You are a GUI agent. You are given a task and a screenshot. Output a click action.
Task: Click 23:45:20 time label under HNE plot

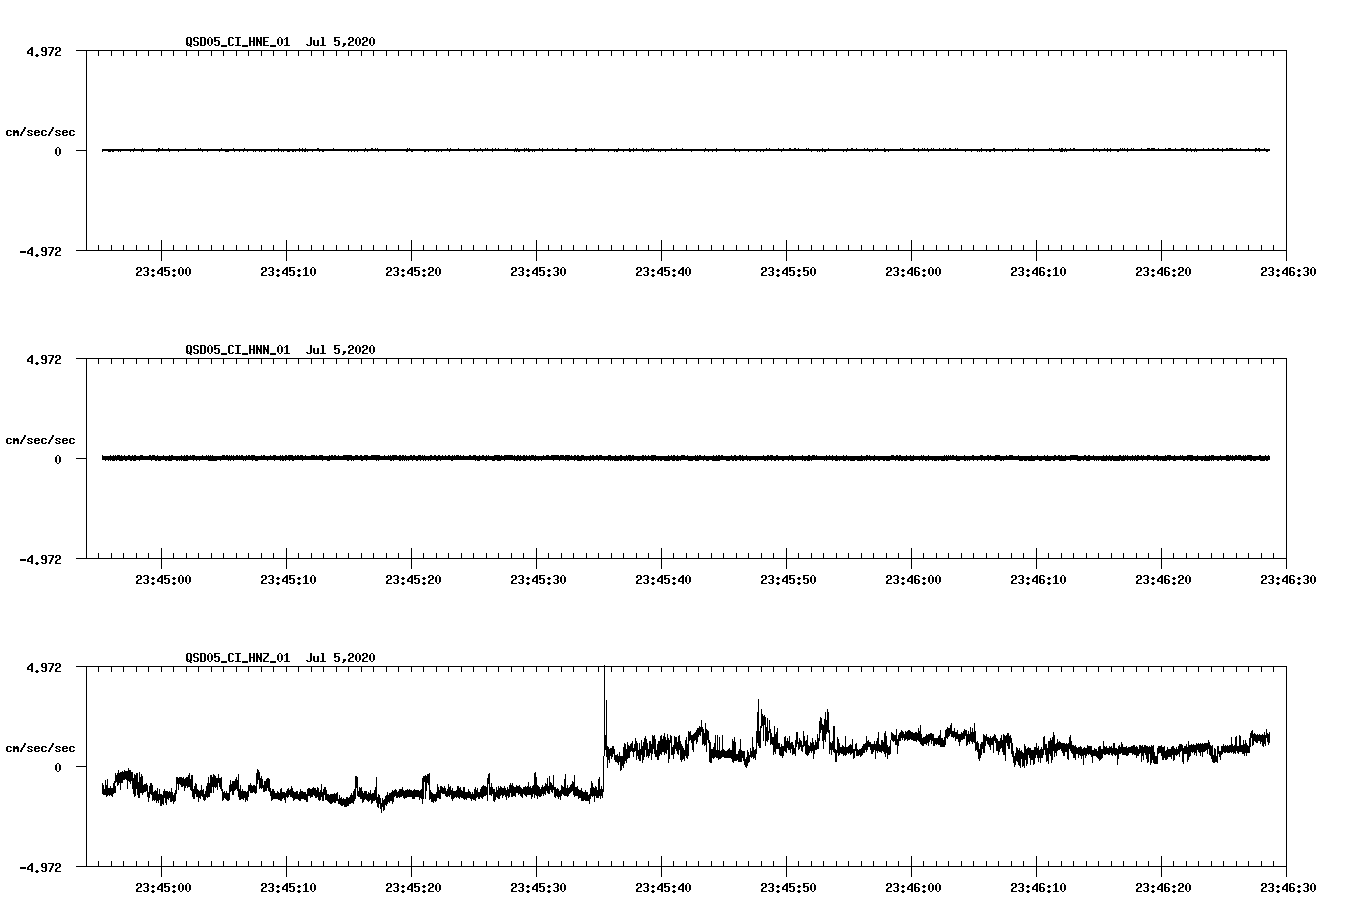point(412,271)
